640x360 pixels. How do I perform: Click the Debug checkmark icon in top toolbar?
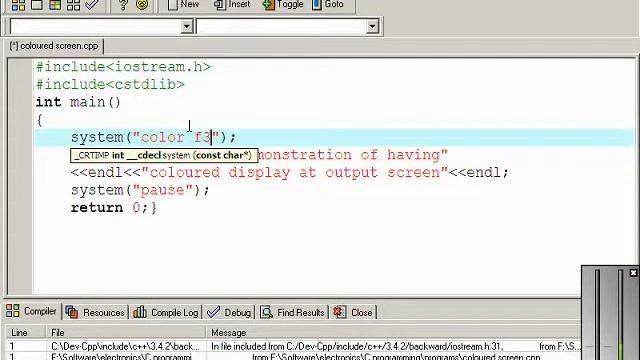91,4
